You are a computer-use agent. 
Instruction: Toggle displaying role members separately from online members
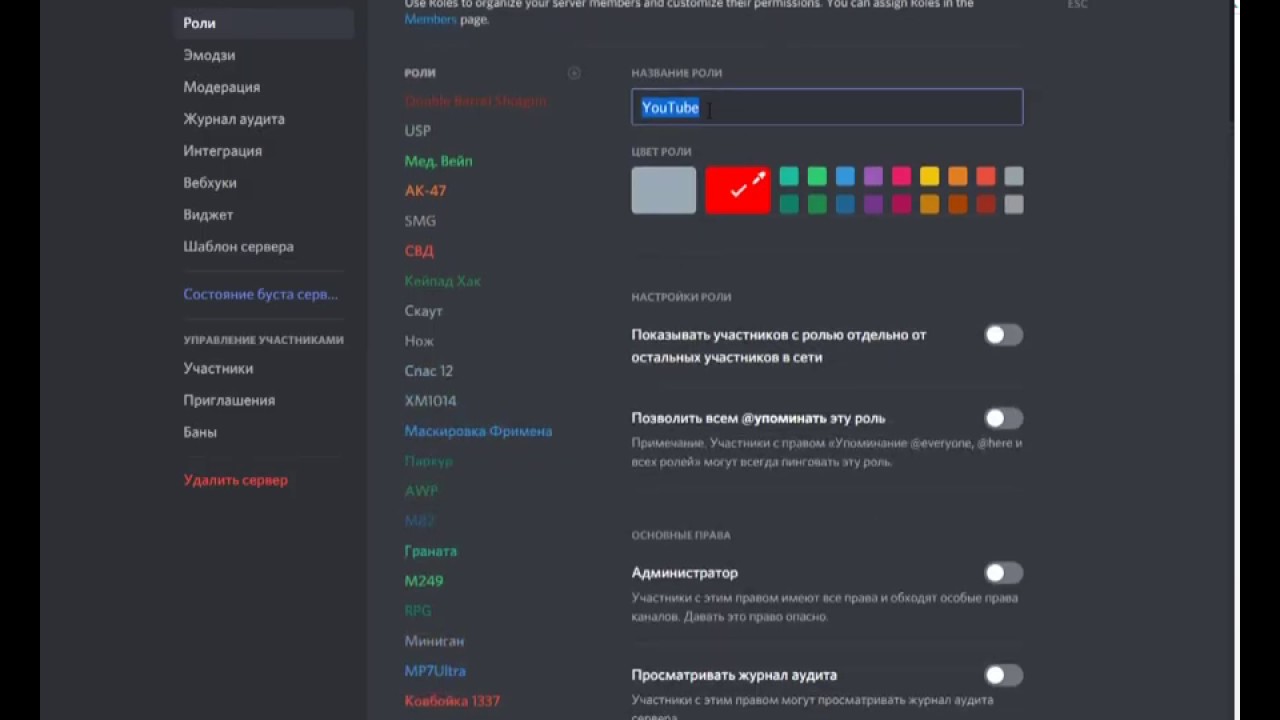point(1003,335)
